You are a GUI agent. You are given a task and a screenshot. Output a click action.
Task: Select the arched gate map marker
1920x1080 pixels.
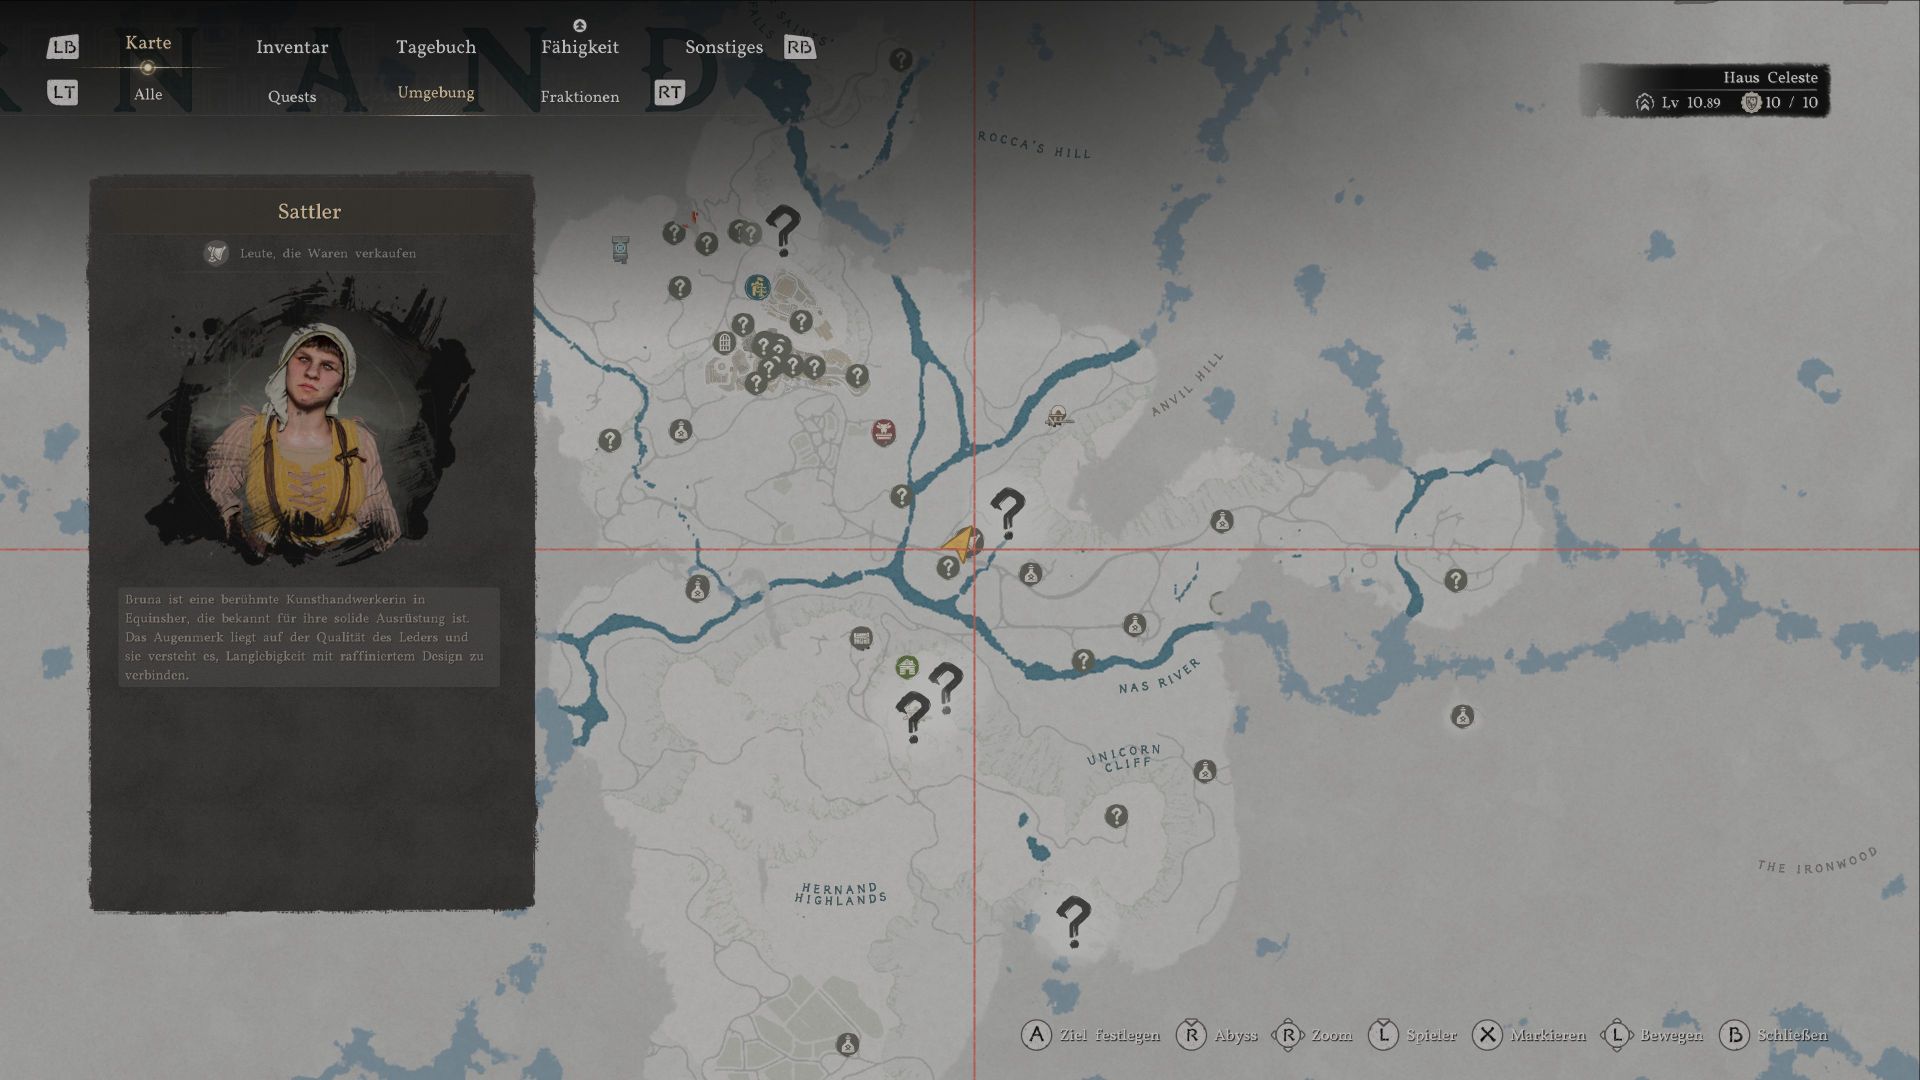(x=724, y=343)
